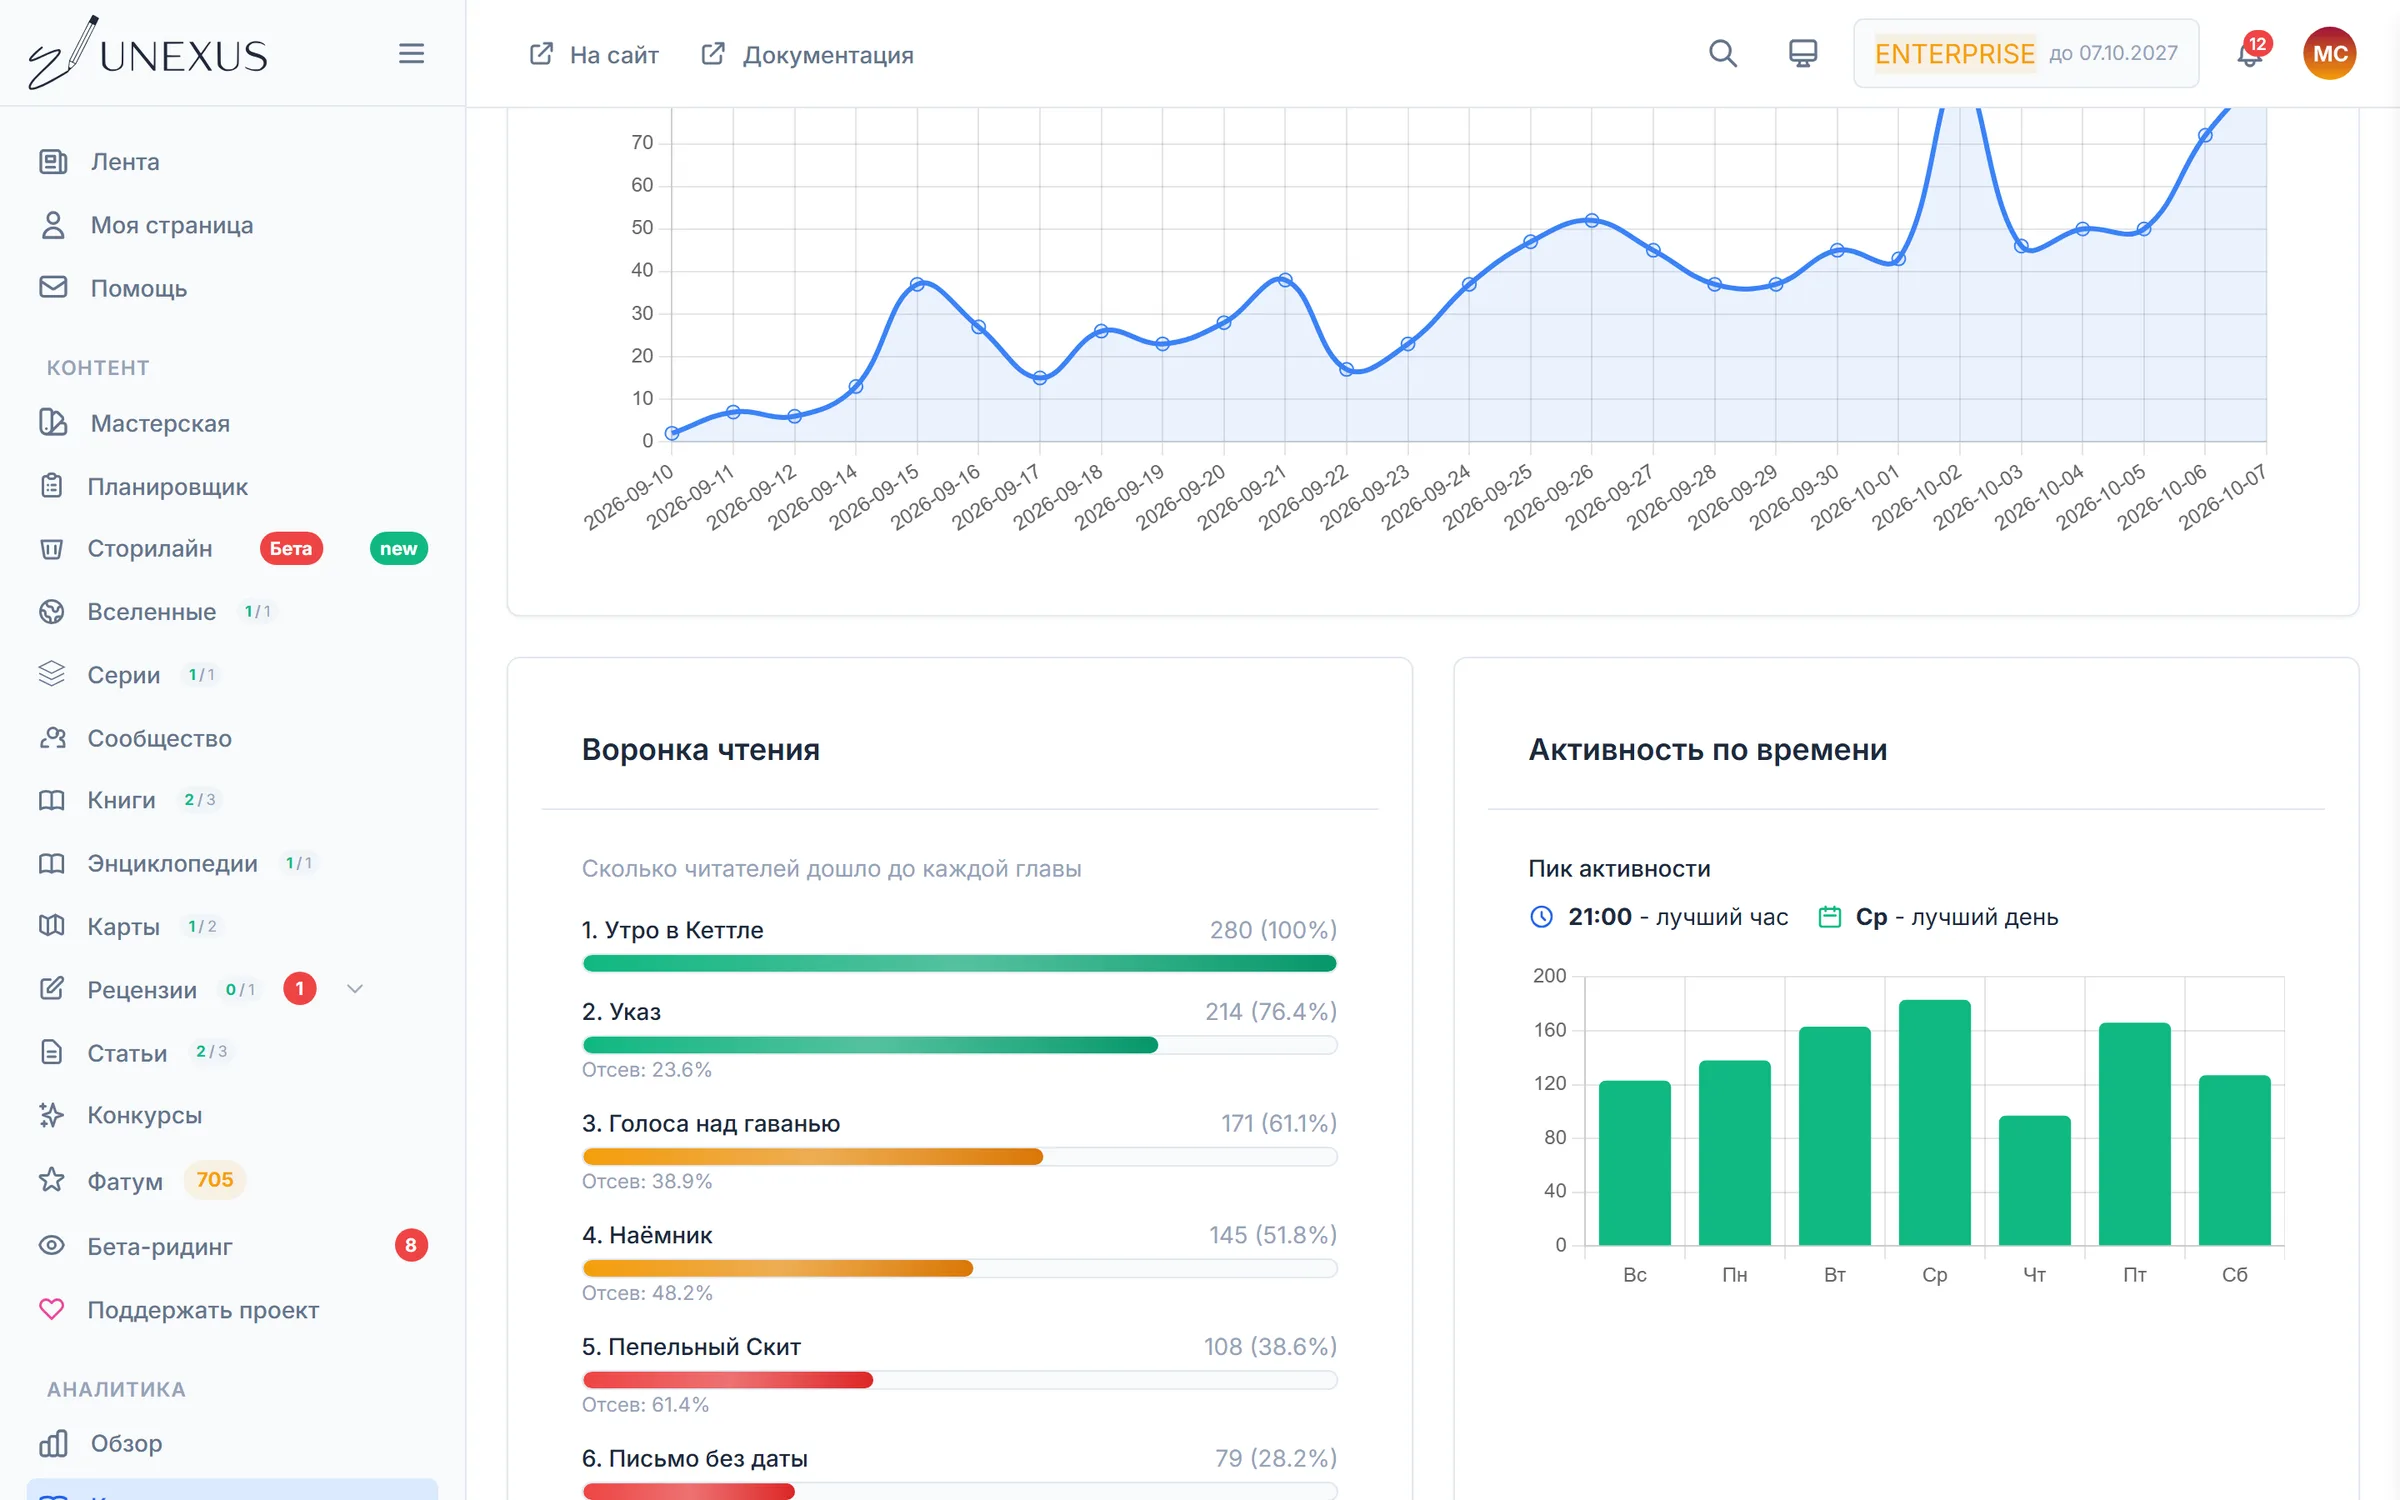Toggle the sidebar hamburger menu

tap(411, 54)
